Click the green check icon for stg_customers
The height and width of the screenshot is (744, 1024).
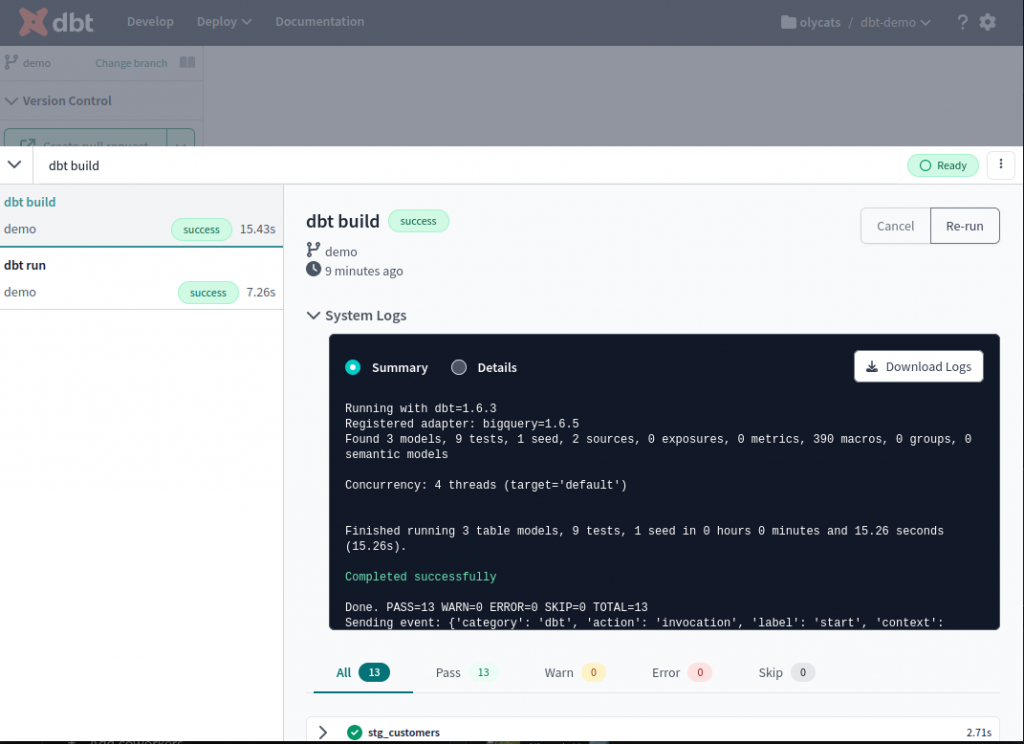(x=355, y=732)
